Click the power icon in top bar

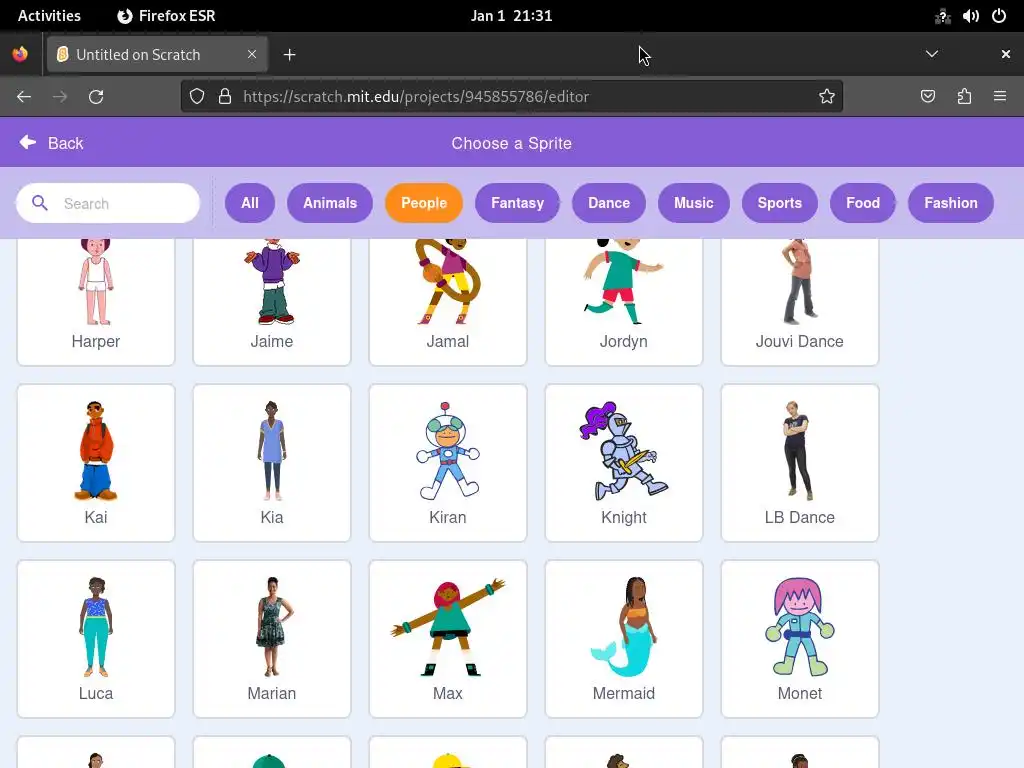tap(999, 16)
